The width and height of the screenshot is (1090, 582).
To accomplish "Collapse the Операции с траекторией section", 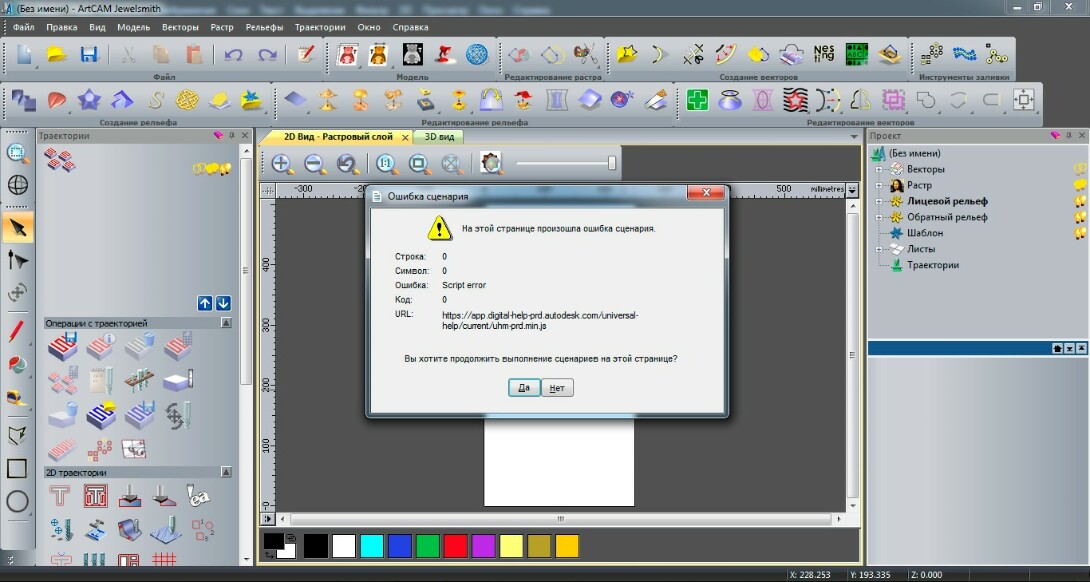I will [226, 323].
